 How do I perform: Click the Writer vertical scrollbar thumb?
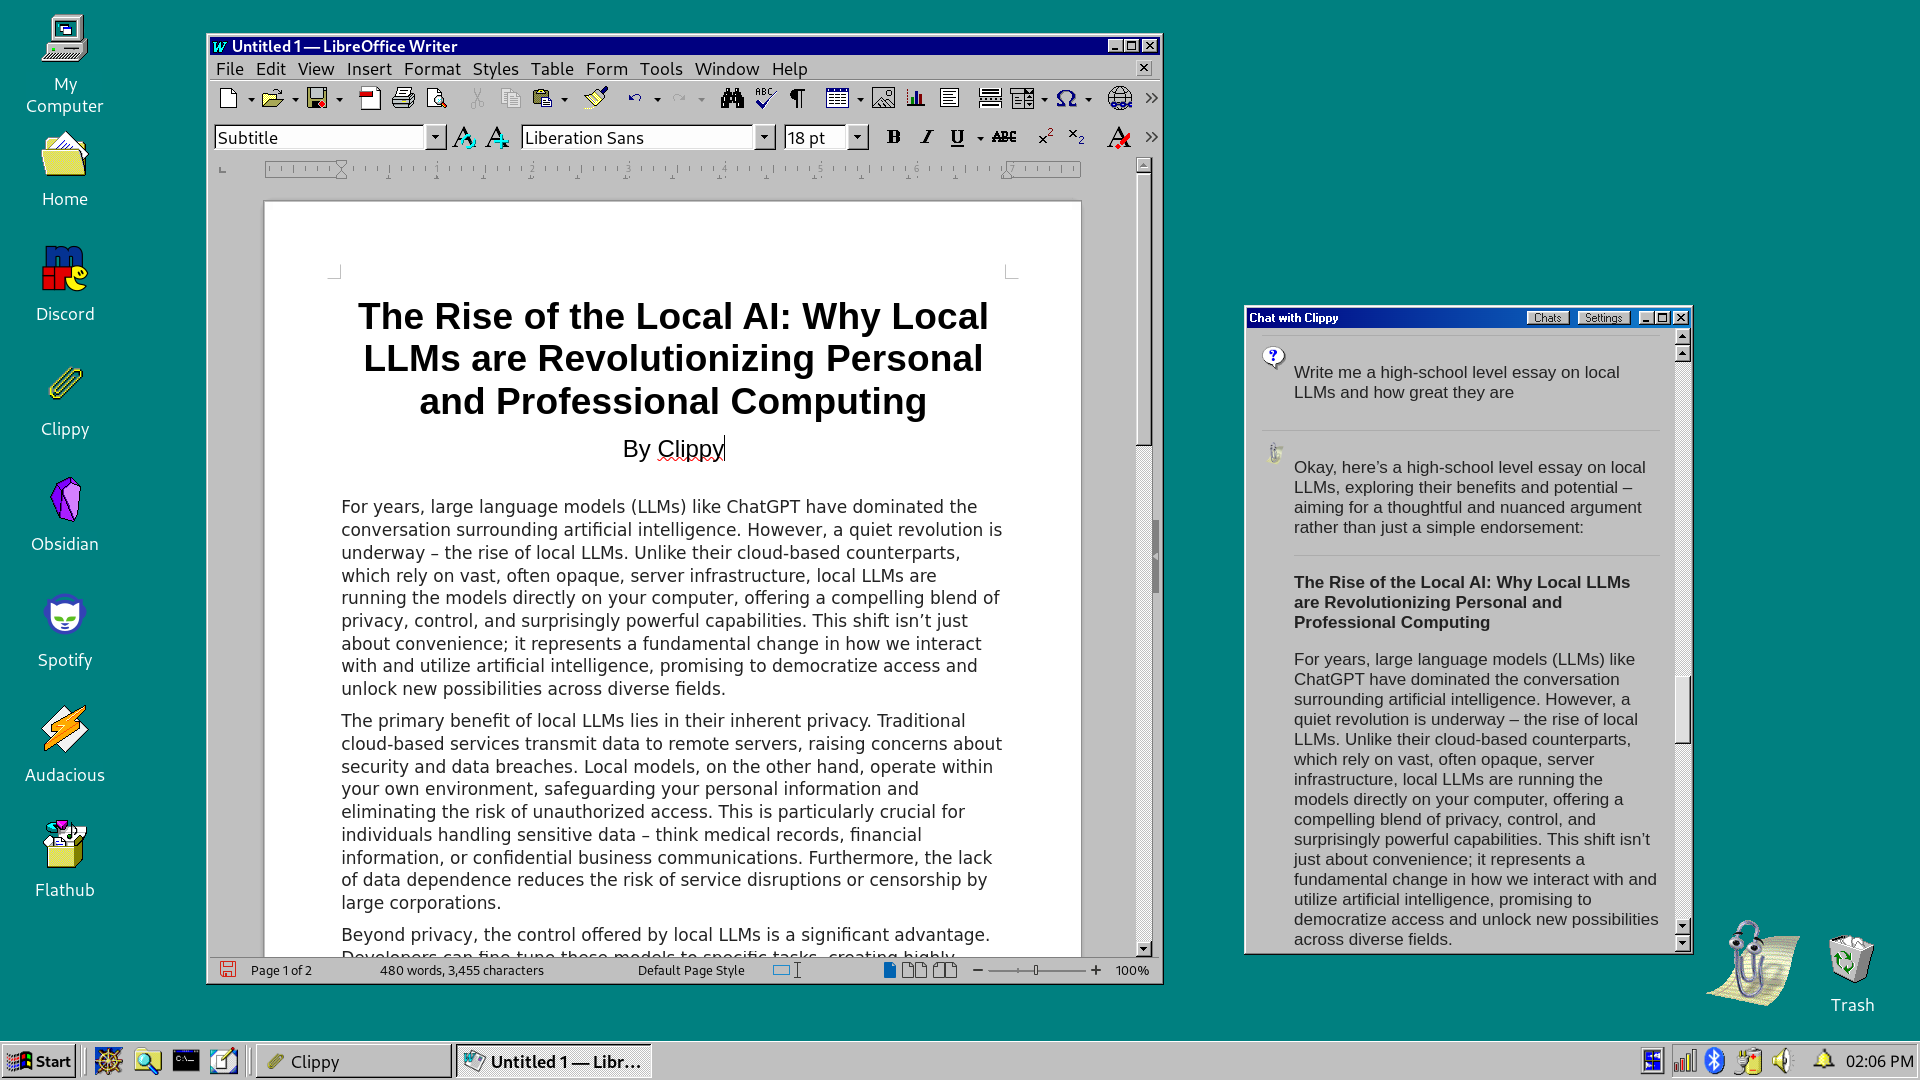1144,309
